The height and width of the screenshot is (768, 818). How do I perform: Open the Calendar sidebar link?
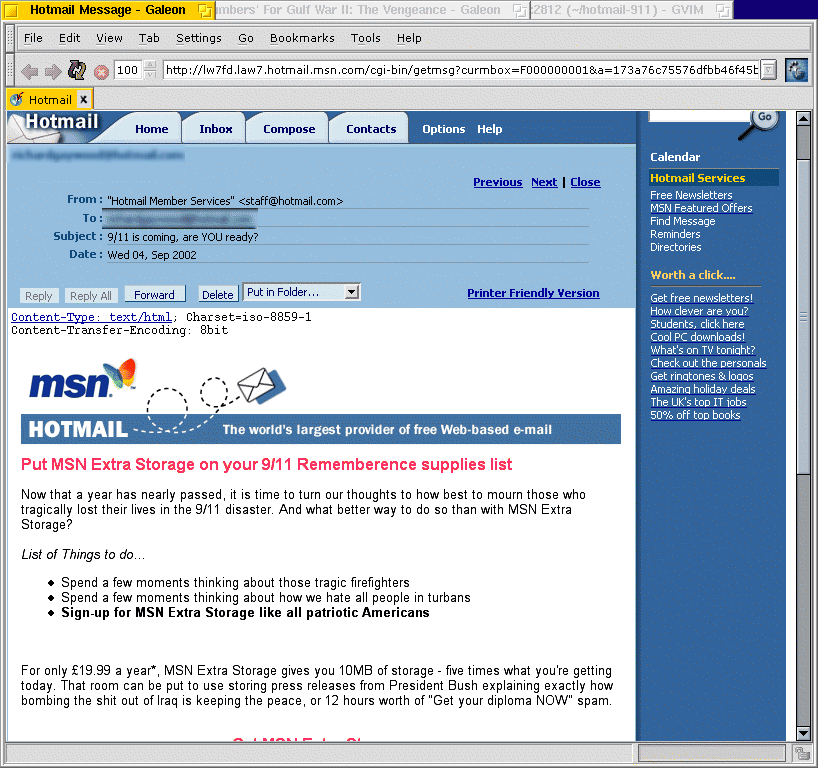point(675,157)
